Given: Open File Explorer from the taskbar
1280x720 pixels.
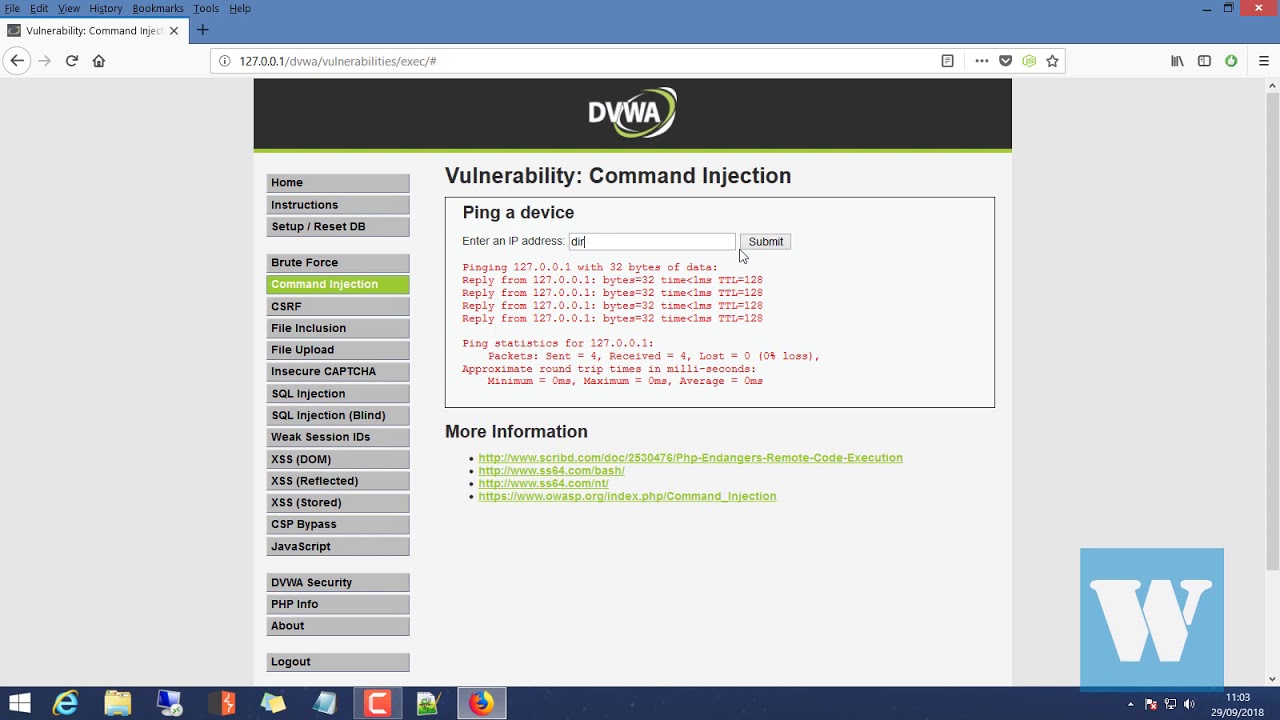Looking at the screenshot, I should coord(118,704).
